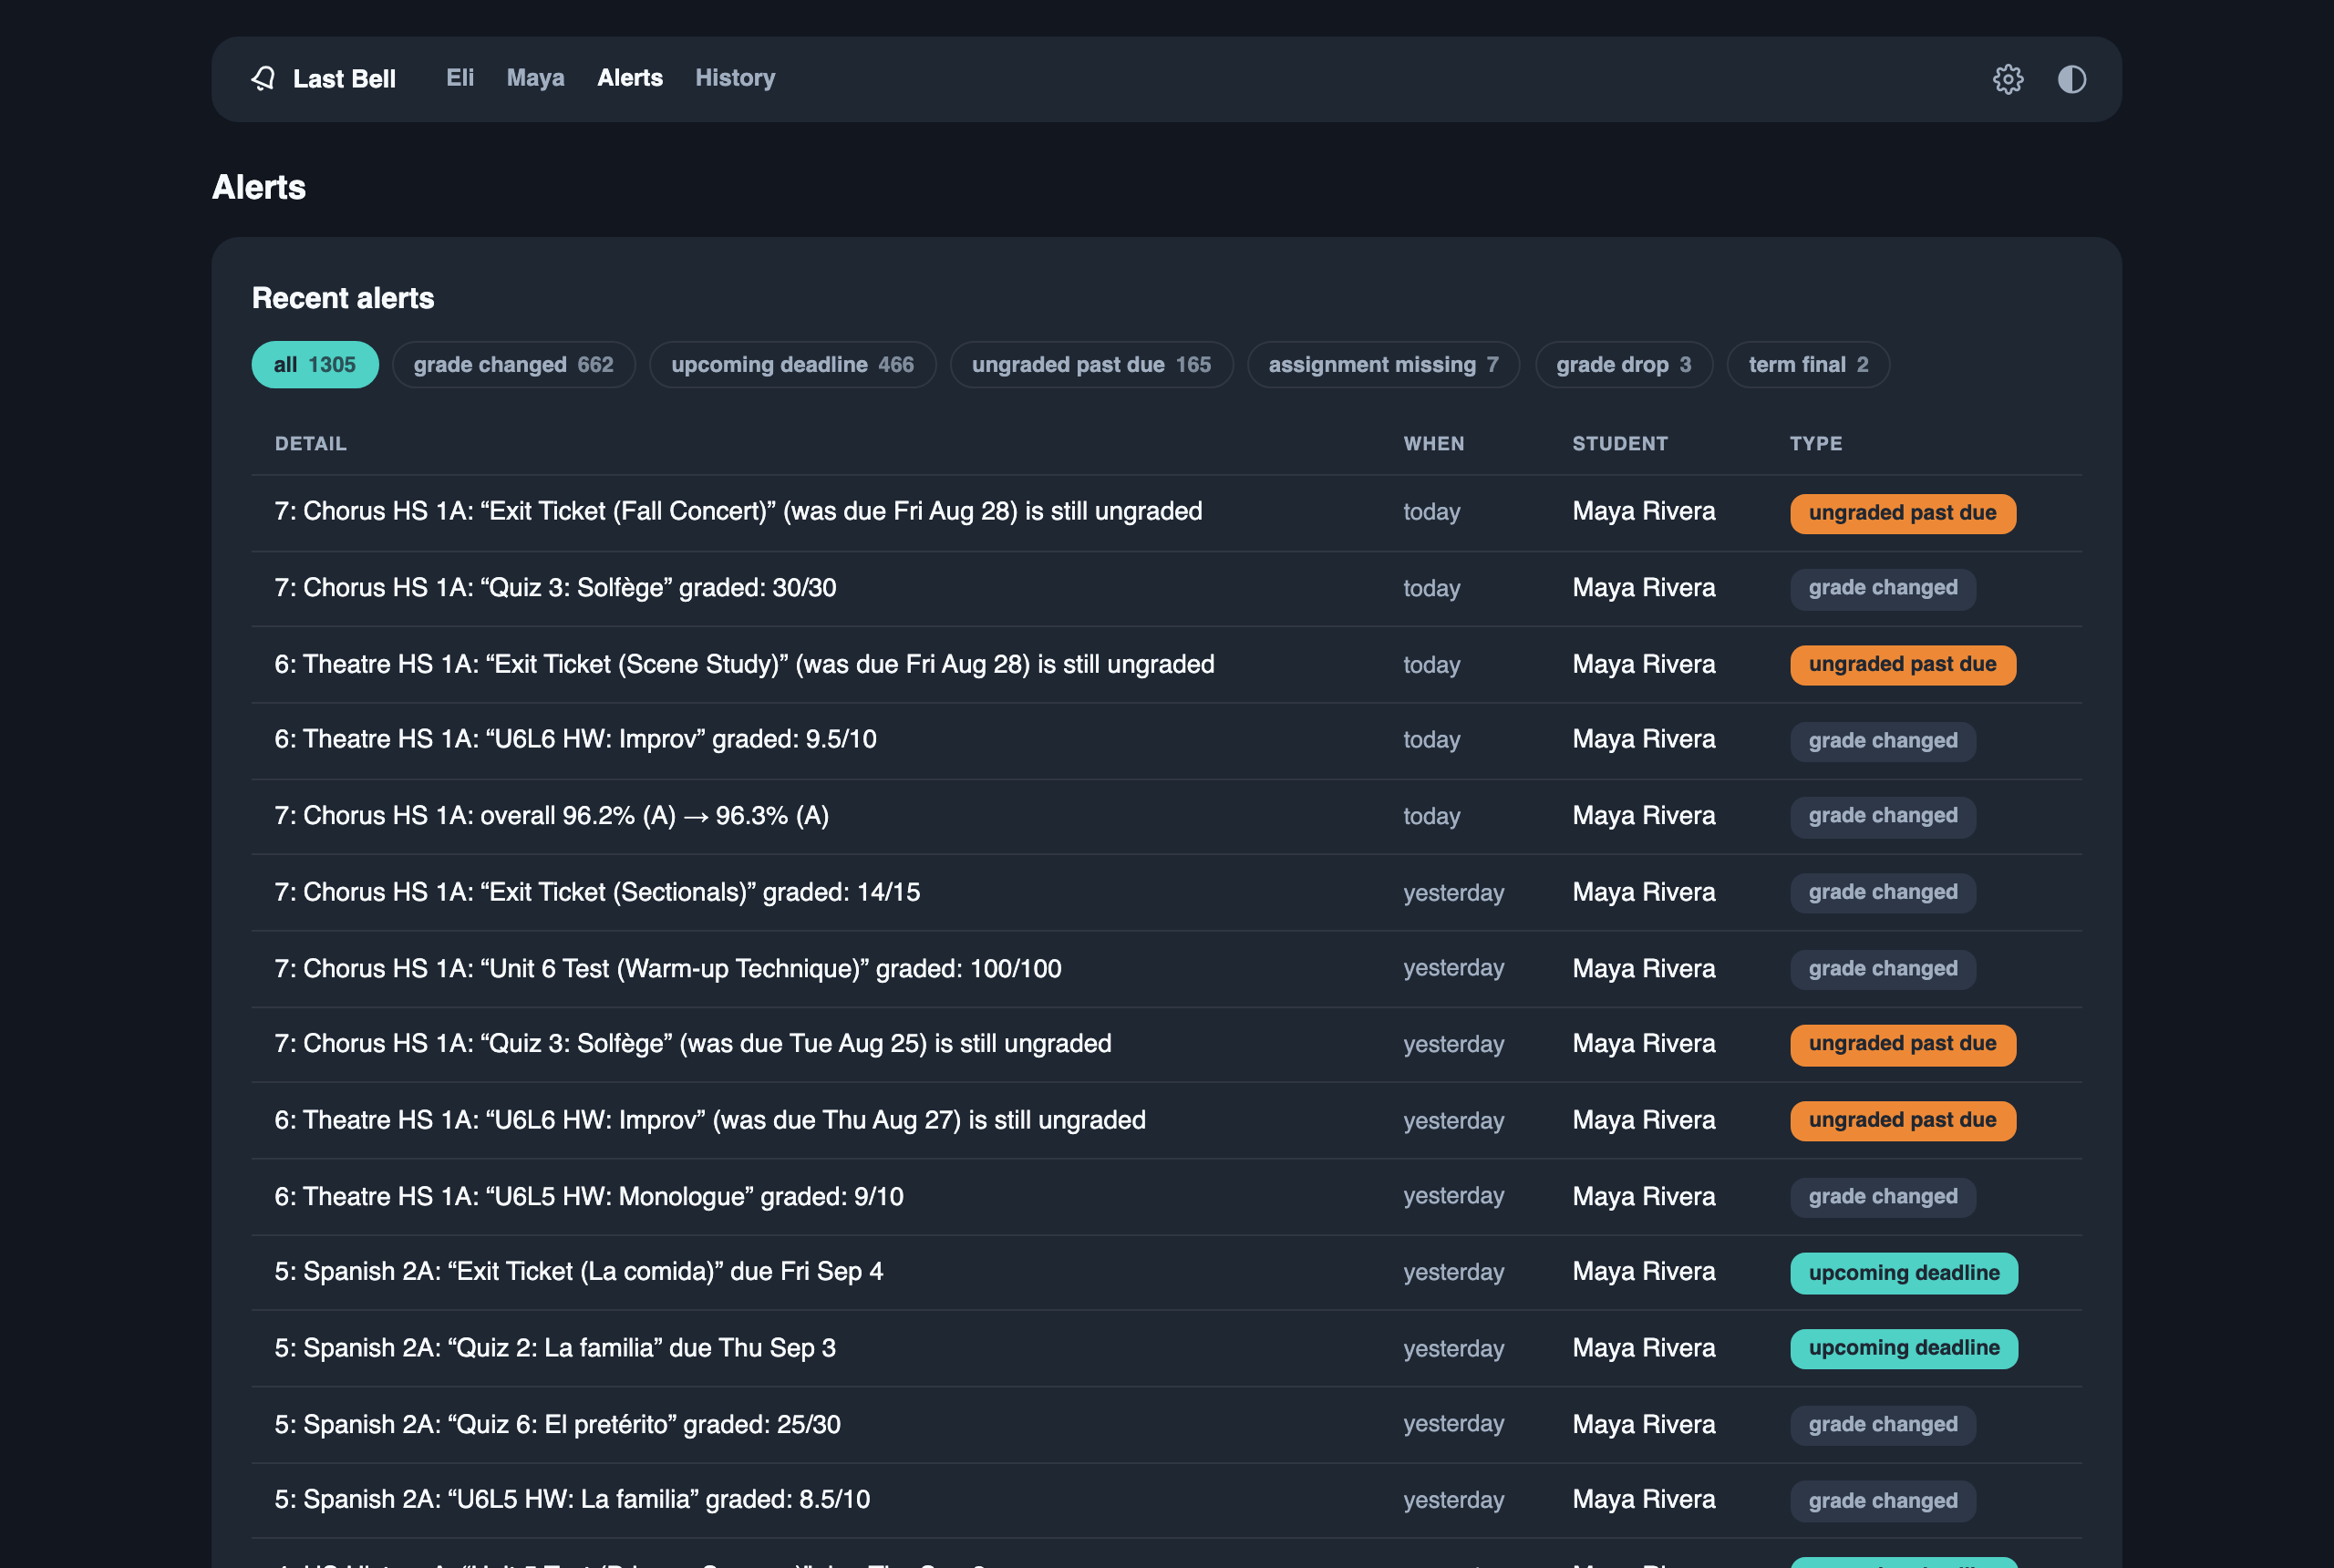Image resolution: width=2334 pixels, height=1568 pixels.
Task: Click 'grade changed' badge on Quiz 3 30/30 row
Action: pyautogui.click(x=1883, y=588)
